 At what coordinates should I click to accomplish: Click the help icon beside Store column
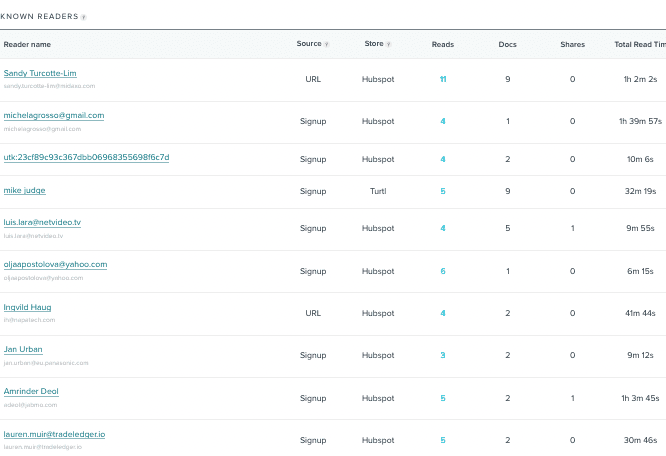click(x=389, y=44)
